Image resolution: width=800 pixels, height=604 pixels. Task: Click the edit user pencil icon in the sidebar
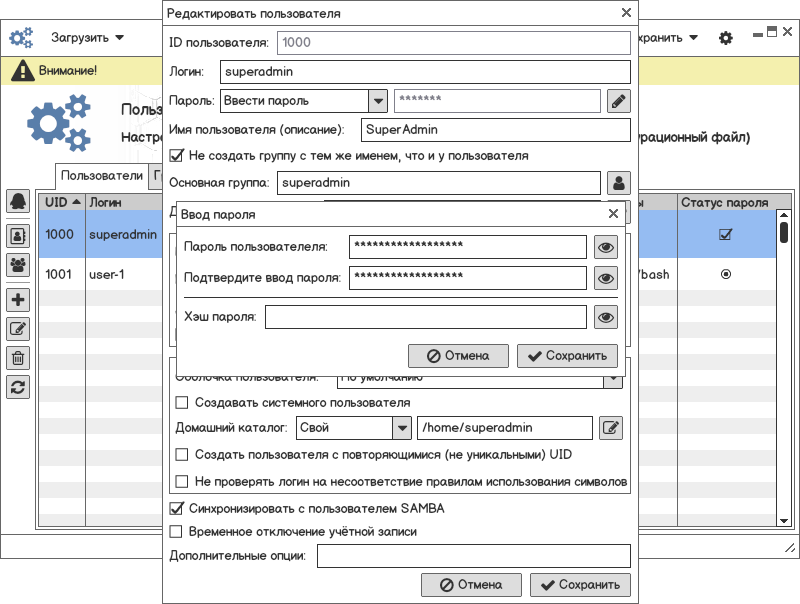pyautogui.click(x=18, y=329)
